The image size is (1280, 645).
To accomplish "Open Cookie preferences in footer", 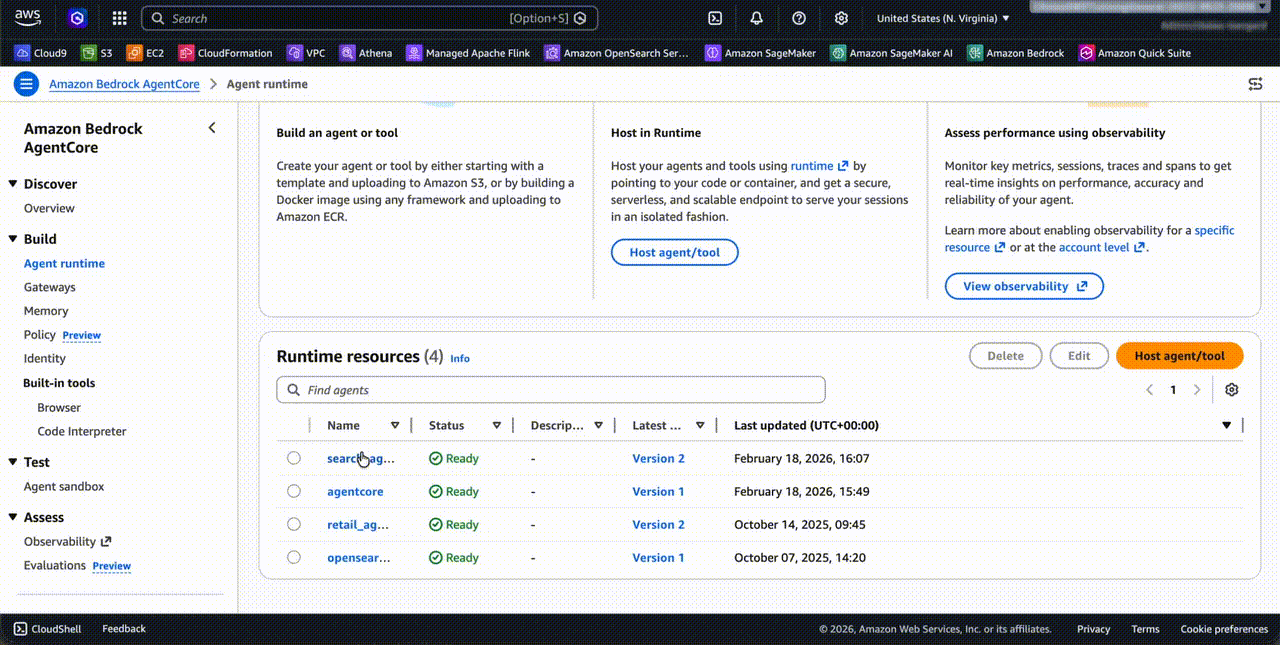I will 1224,629.
